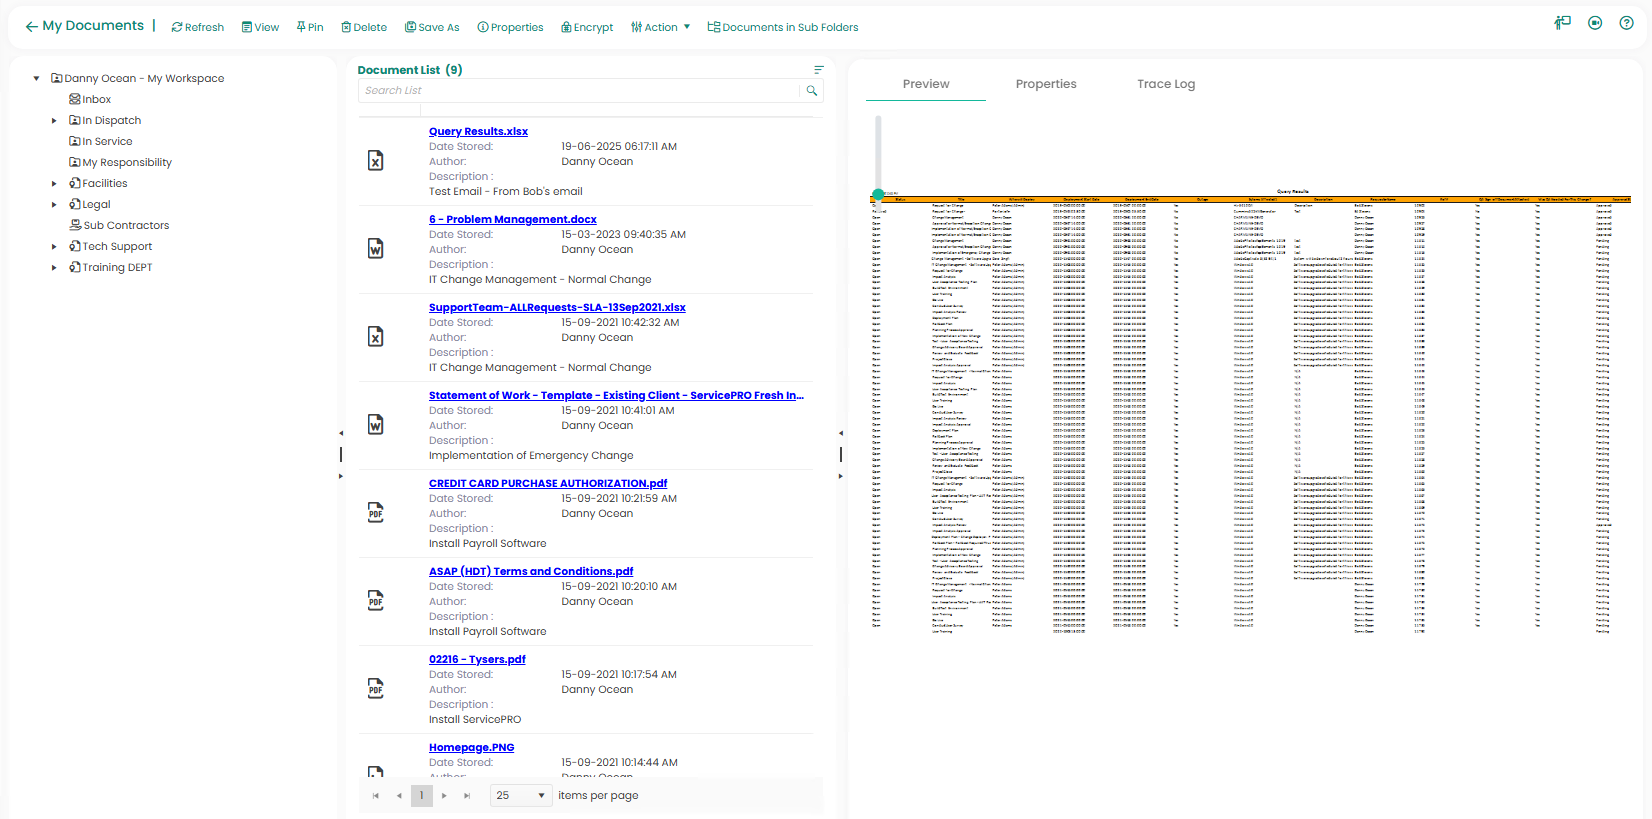The image size is (1652, 819).
Task: Expand the Facilities folder
Action: [54, 184]
